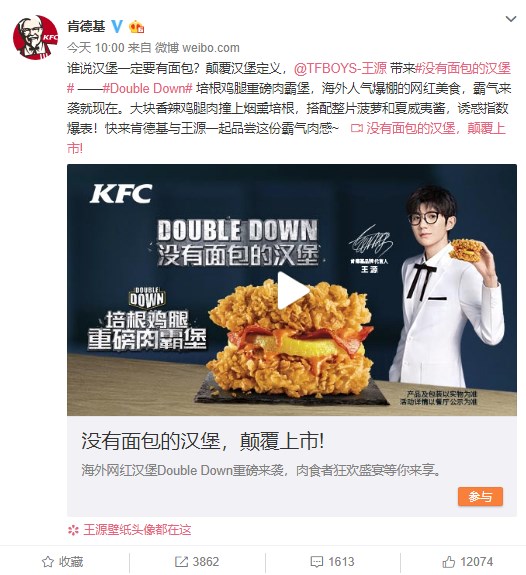The height and width of the screenshot is (575, 526).
Task: Open the video link 没有面包的汉堡，颠覆上市
Action: pyautogui.click(x=428, y=128)
